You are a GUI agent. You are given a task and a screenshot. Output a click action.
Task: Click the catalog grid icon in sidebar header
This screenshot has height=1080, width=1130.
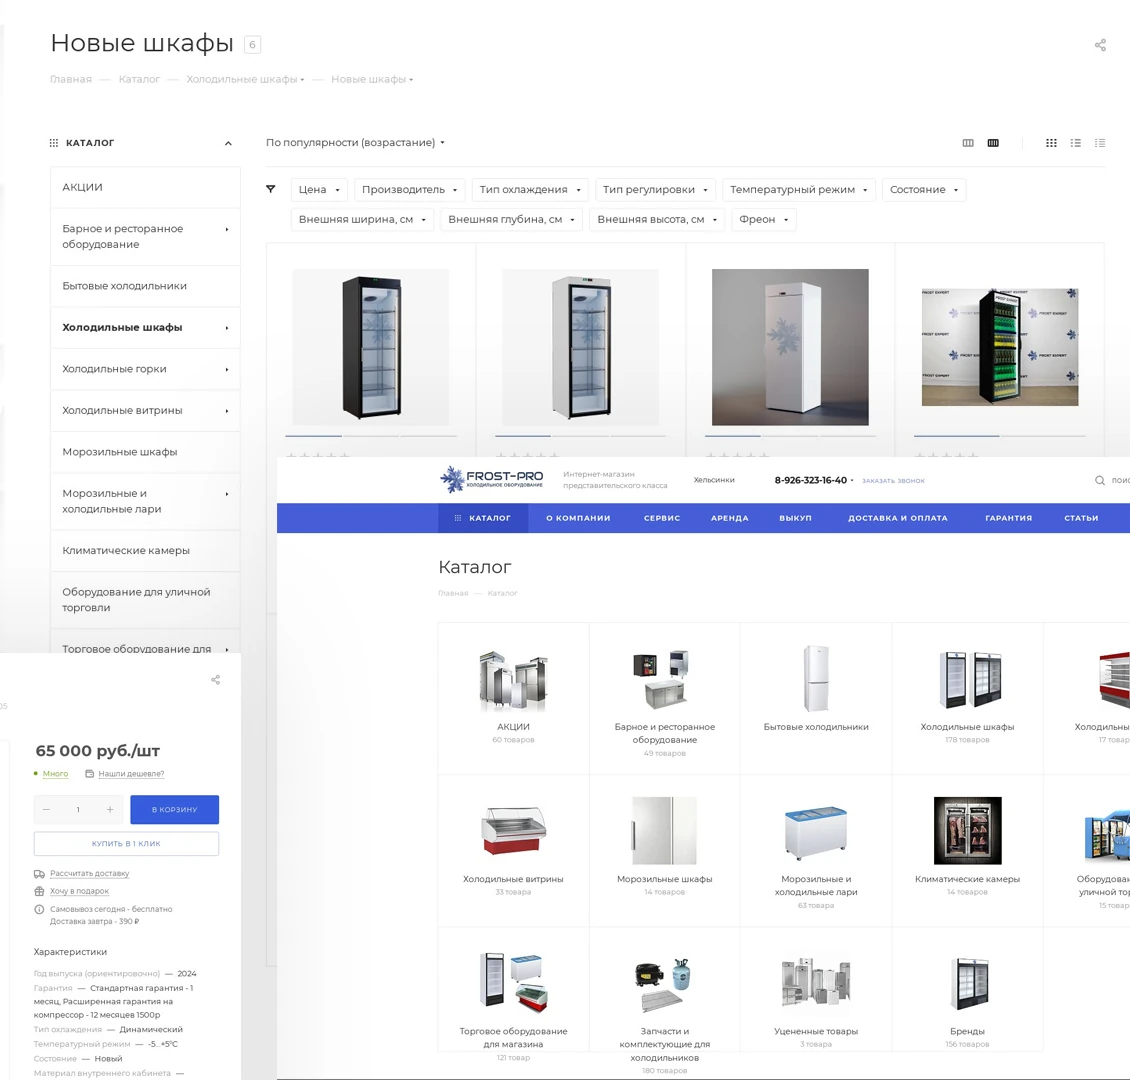click(53, 143)
